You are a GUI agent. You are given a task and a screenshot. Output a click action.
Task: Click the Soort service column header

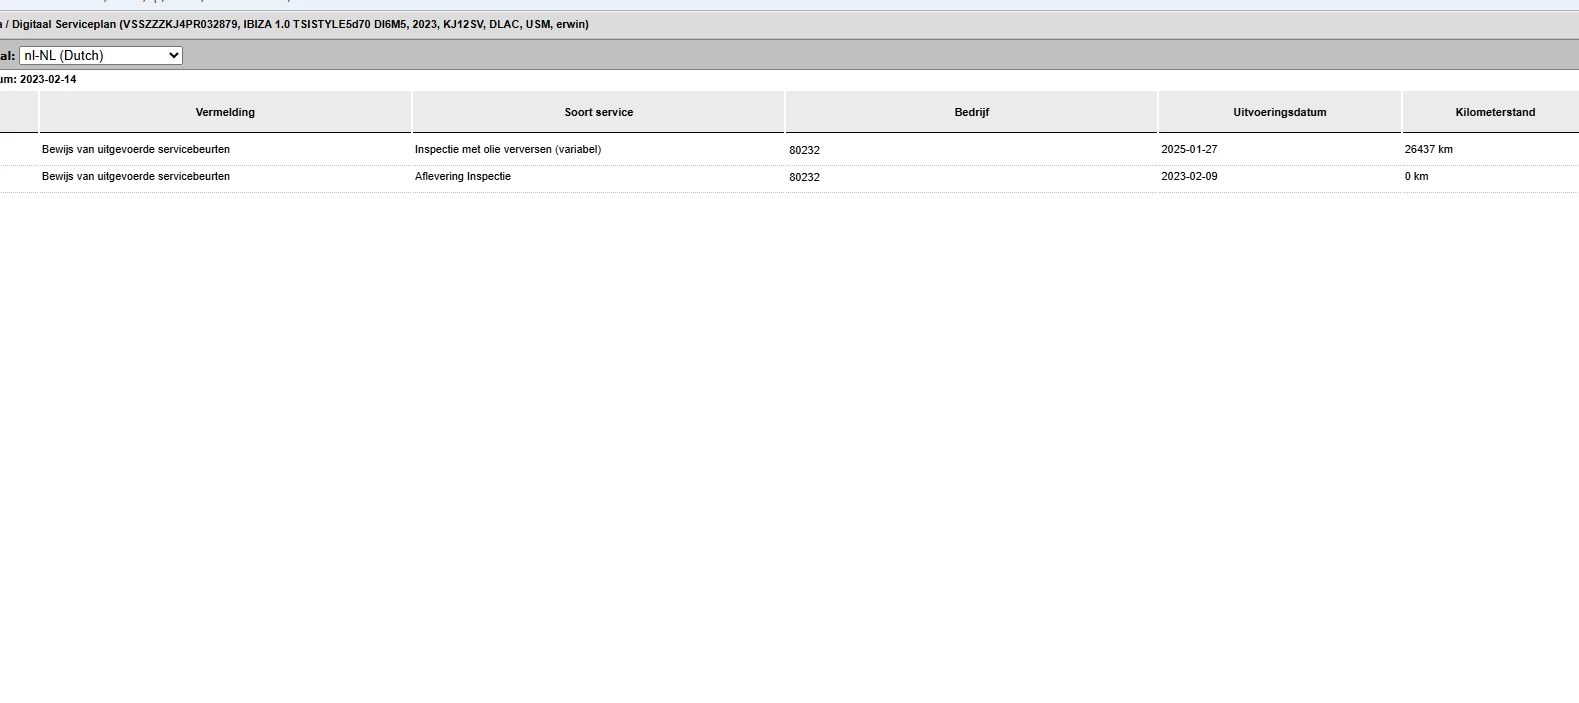[x=598, y=112]
